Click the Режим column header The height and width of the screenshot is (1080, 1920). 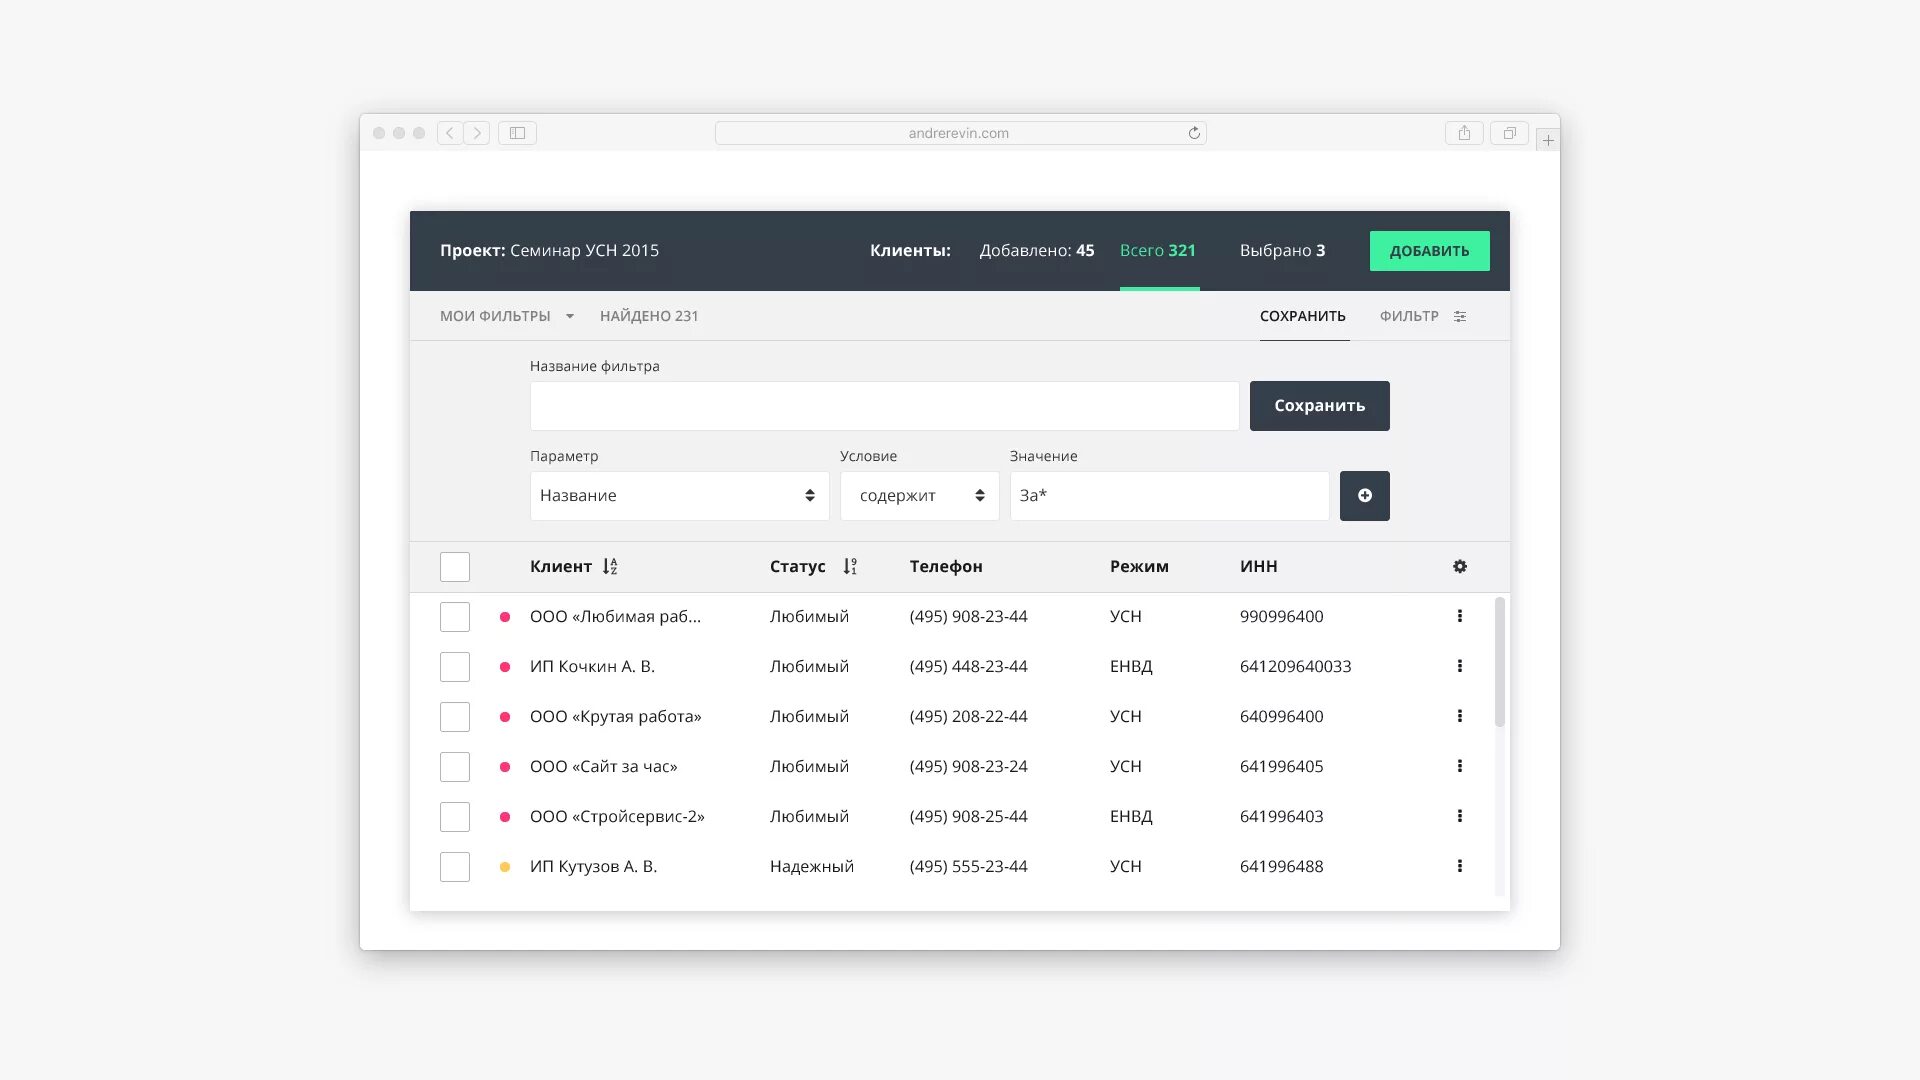pos(1139,567)
